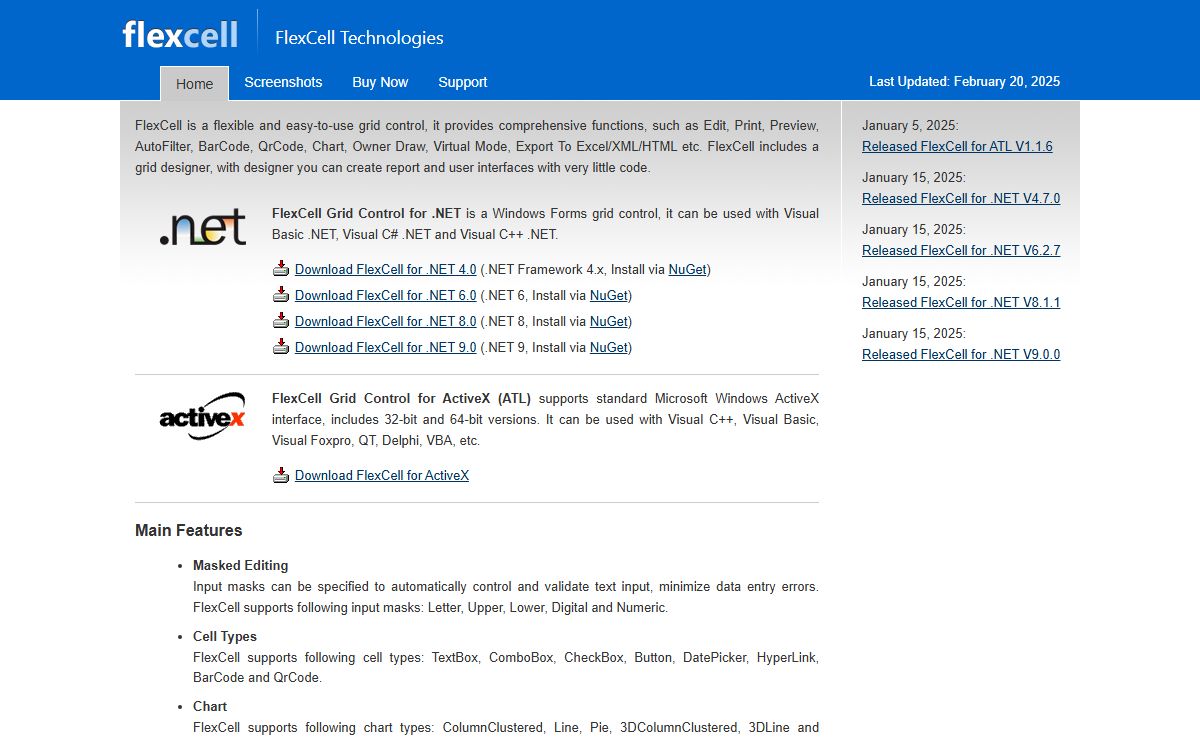Click download icon beside .NET 4.0 link
Viewport: 1200px width, 740px height.
(x=281, y=269)
